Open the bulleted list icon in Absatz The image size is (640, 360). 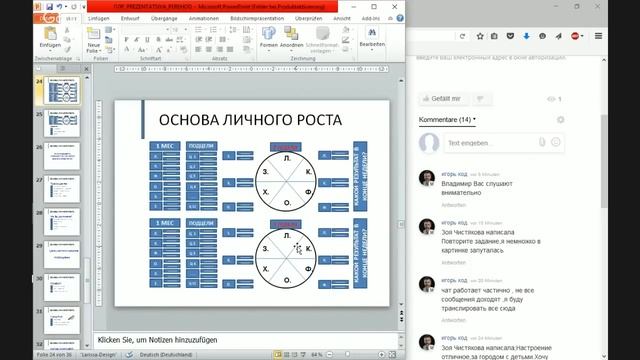pyautogui.click(x=199, y=30)
